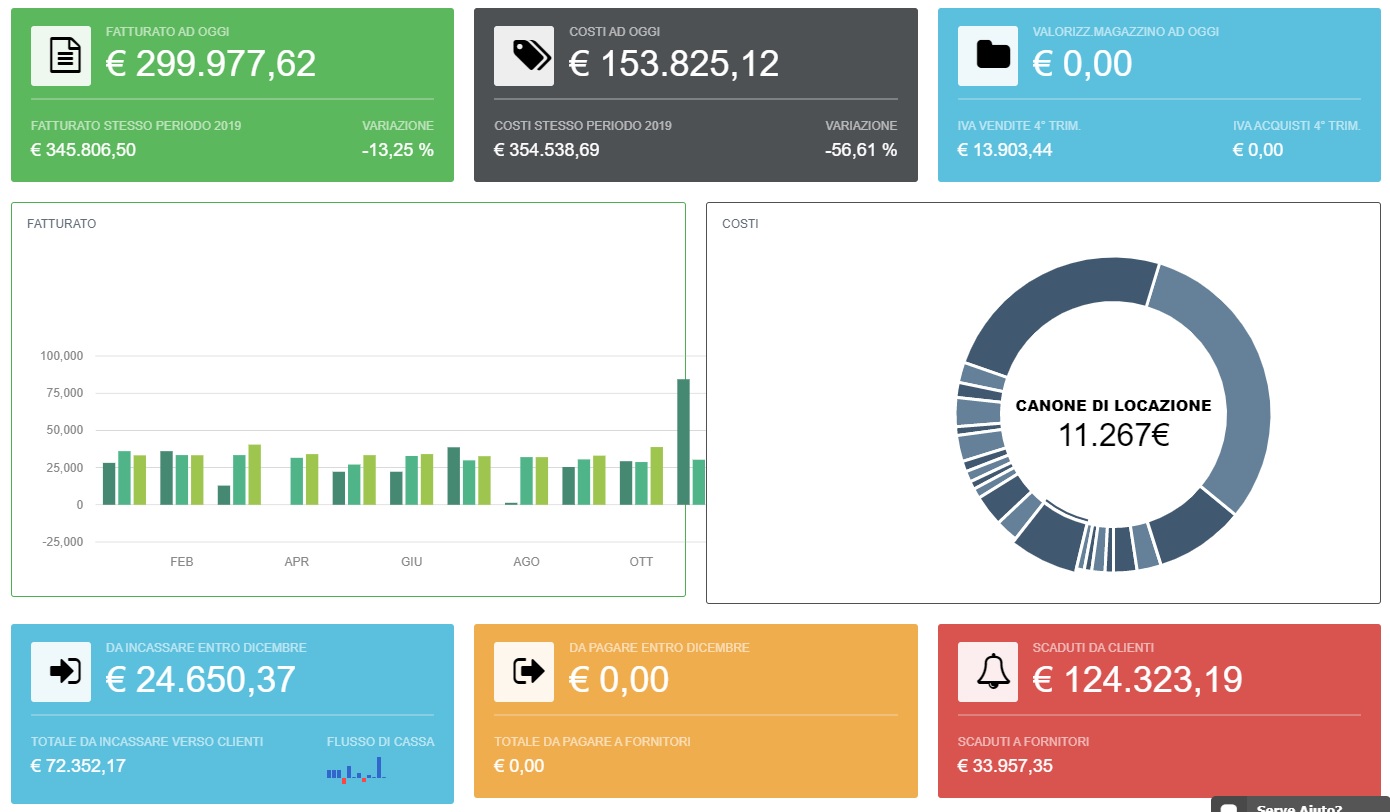The width and height of the screenshot is (1390, 812).
Task: Click the -56,61 % costs variation value
Action: (861, 150)
